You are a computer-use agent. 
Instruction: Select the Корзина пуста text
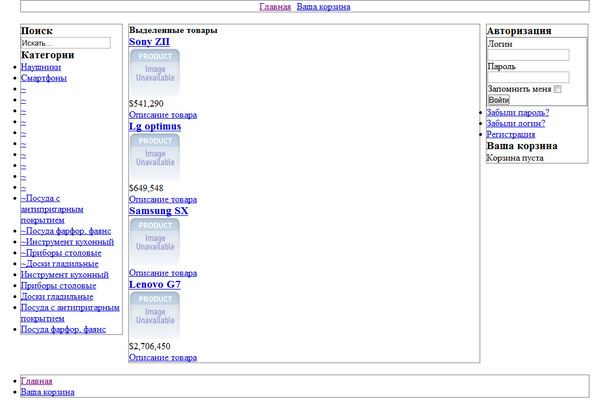(515, 158)
